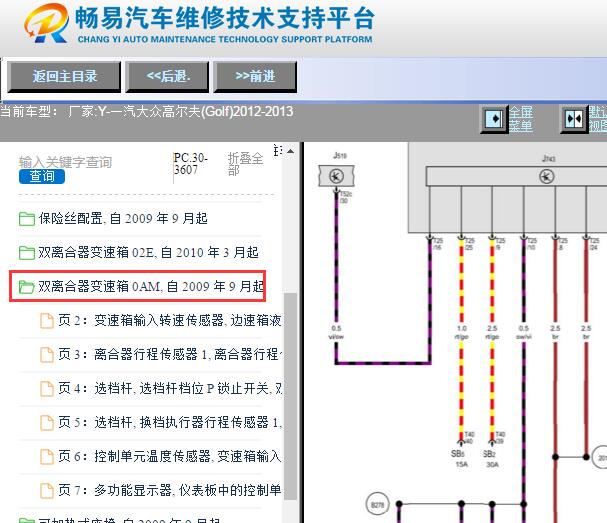Viewport: 607px width, 523px height.
Task: Click page icon beside 页 2
Action: coord(47,321)
